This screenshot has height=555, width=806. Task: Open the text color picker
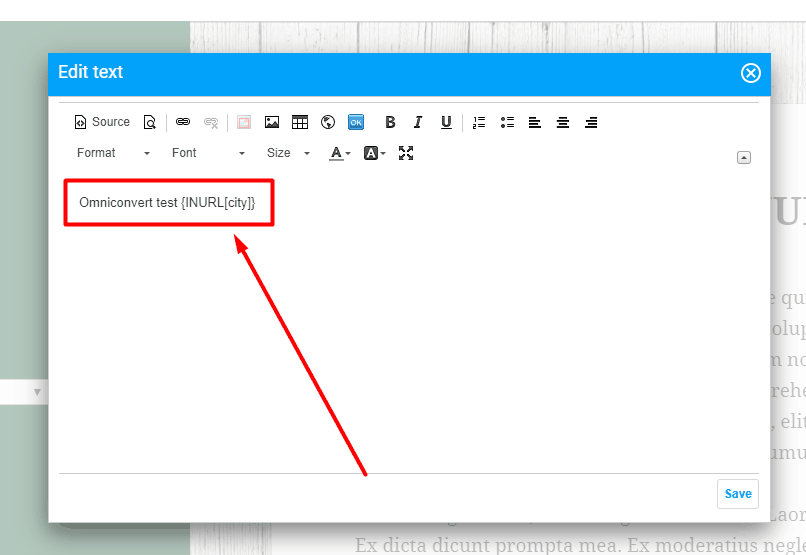point(339,153)
